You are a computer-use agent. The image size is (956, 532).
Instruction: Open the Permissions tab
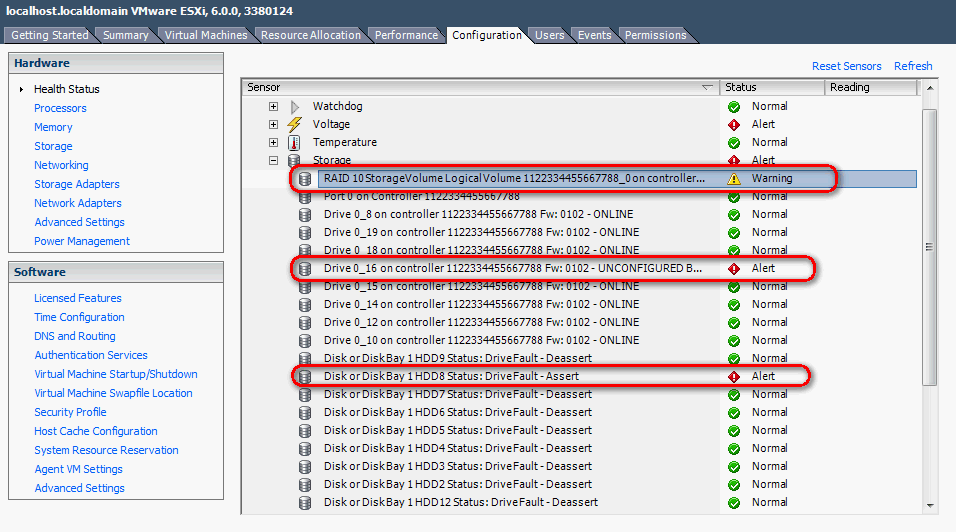655,35
